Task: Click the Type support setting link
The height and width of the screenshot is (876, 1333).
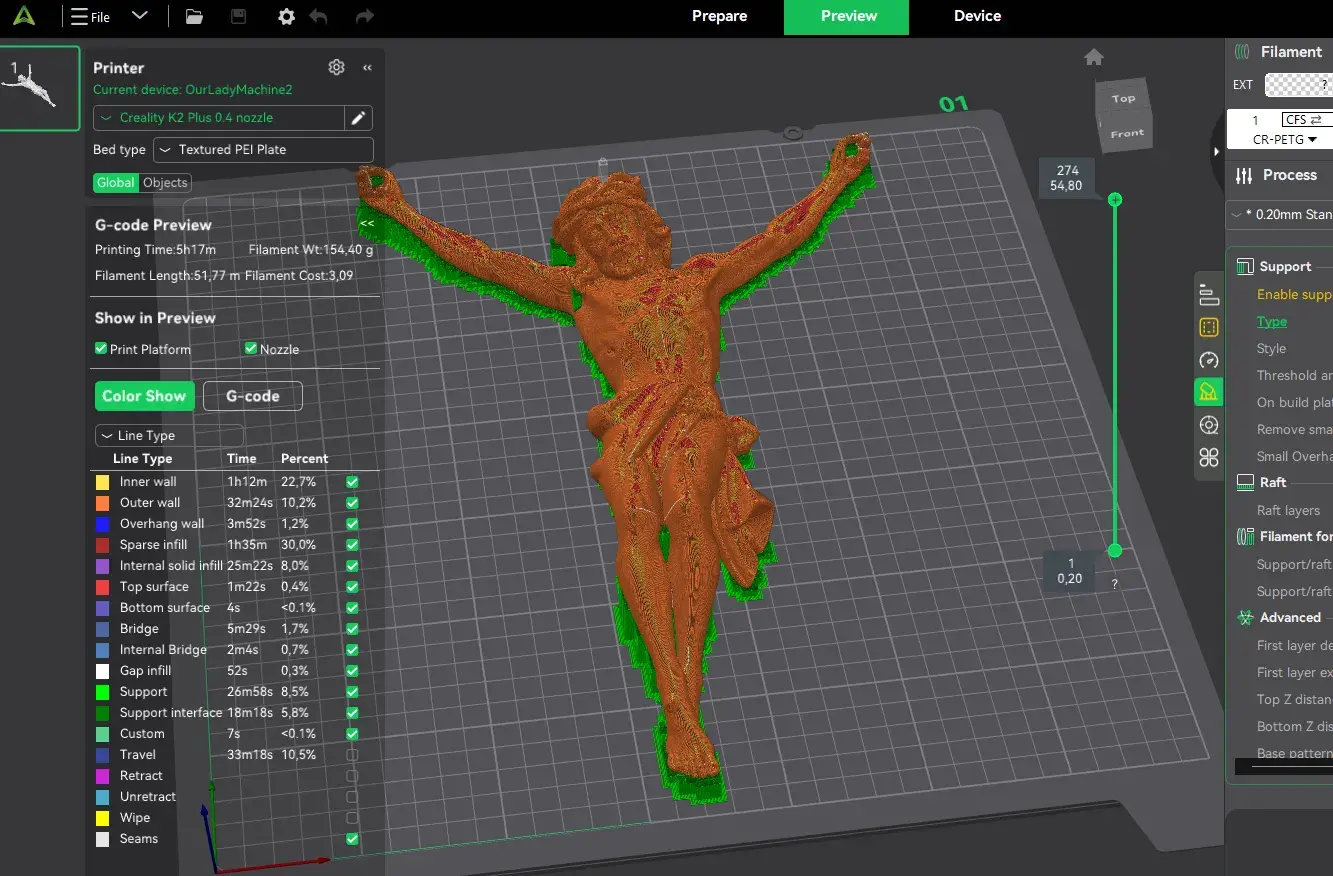Action: coord(1272,322)
